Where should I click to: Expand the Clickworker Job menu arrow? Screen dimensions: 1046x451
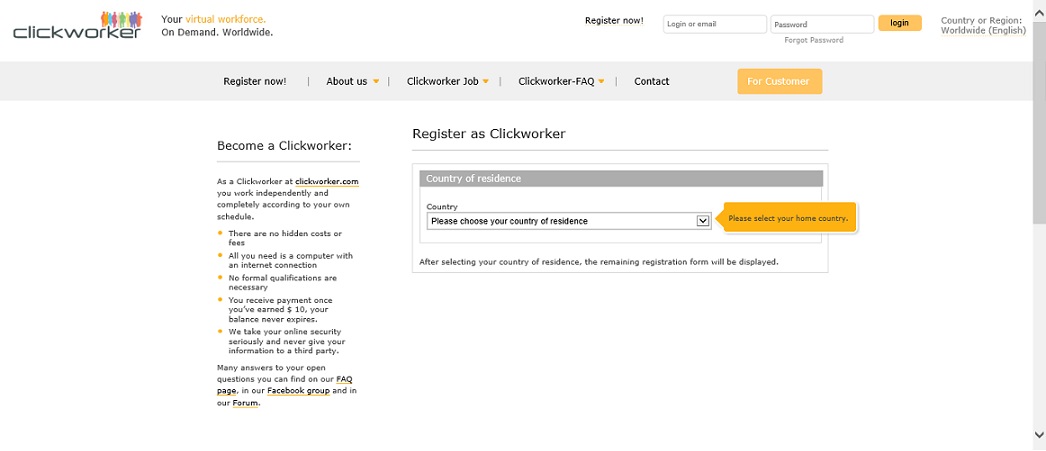[485, 81]
